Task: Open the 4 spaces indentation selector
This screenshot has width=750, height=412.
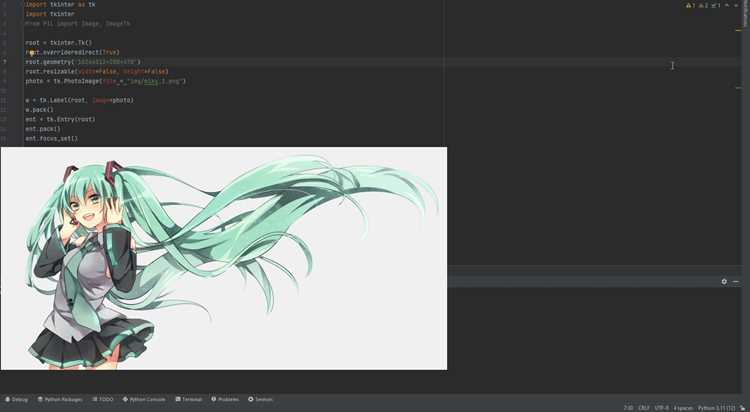Action: 683,408
